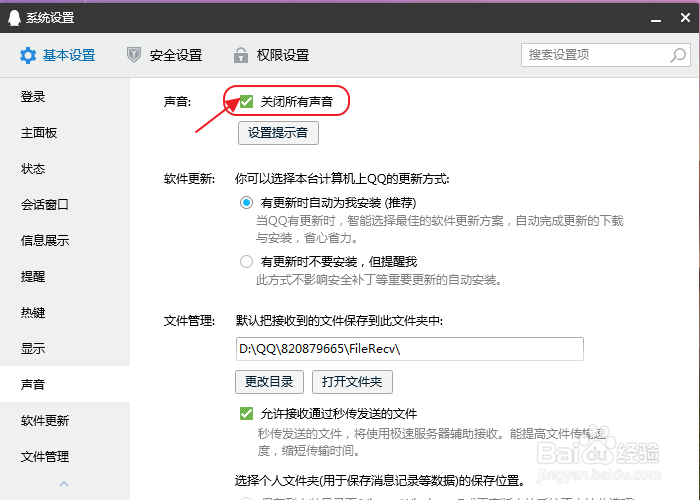The width and height of the screenshot is (700, 500).
Task: Switch to the 权限设置 tab
Action: pyautogui.click(x=271, y=55)
